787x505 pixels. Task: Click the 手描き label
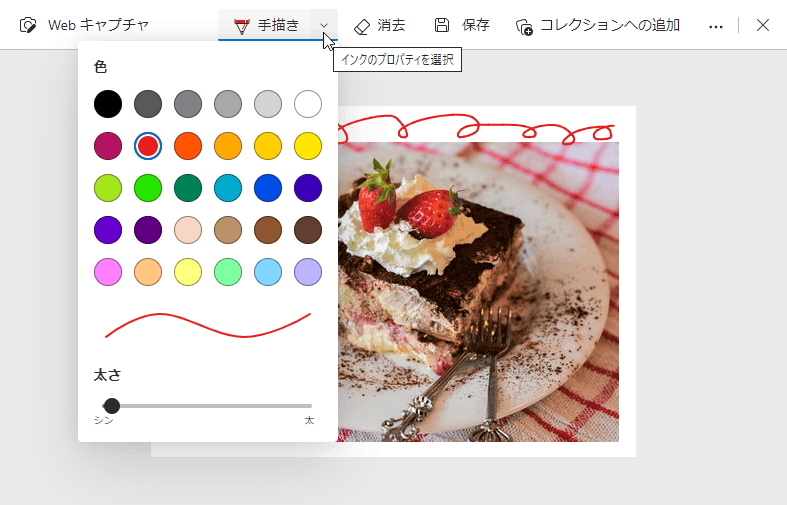[279, 25]
